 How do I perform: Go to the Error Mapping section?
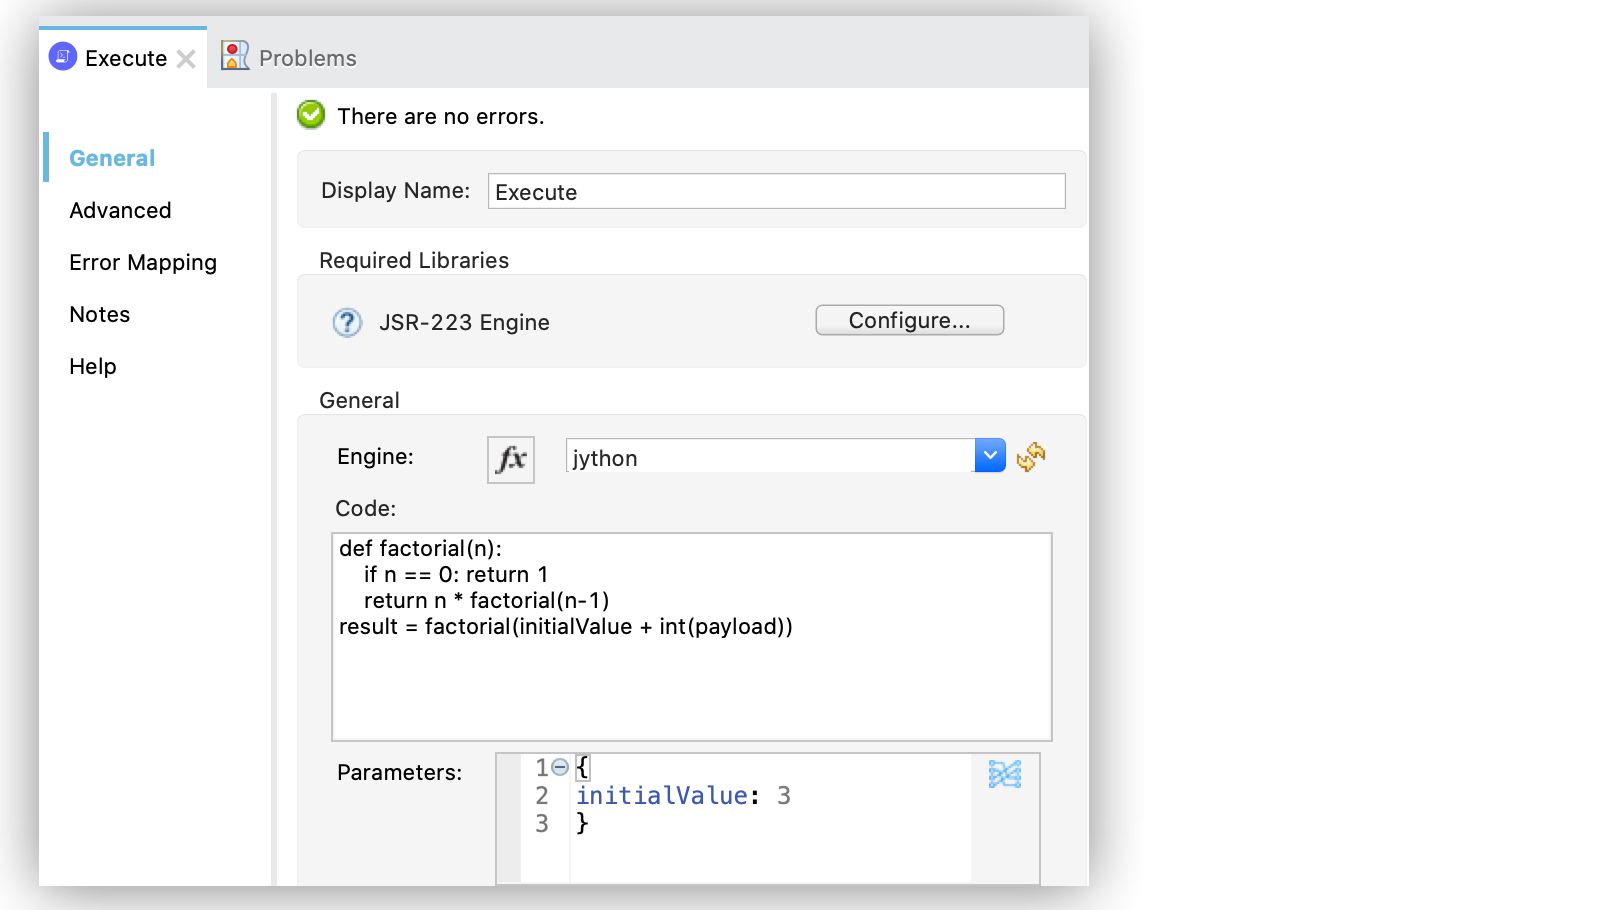tap(143, 262)
